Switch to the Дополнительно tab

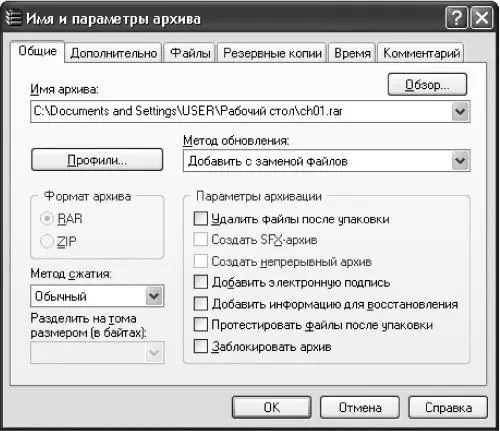click(x=113, y=53)
